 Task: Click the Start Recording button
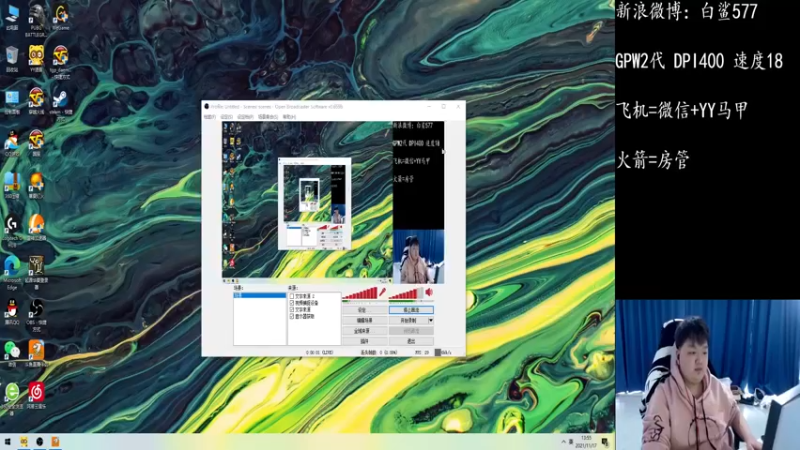(408, 320)
